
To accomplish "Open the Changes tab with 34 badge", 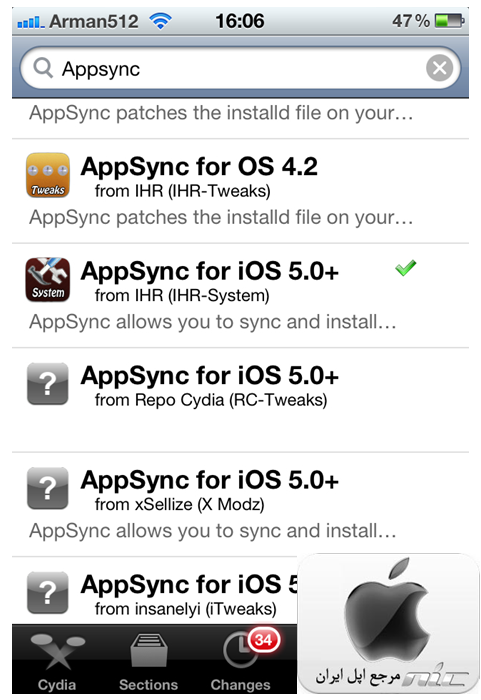I will coord(241,662).
